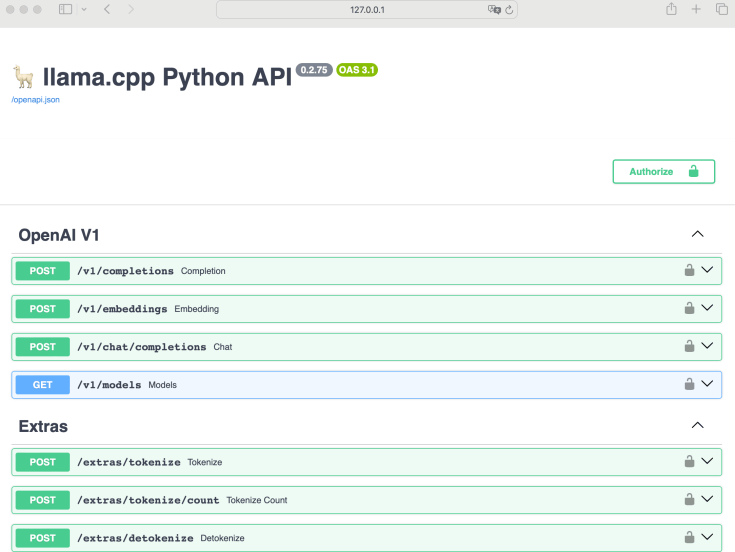Open a new tab with plus icon

[696, 9]
